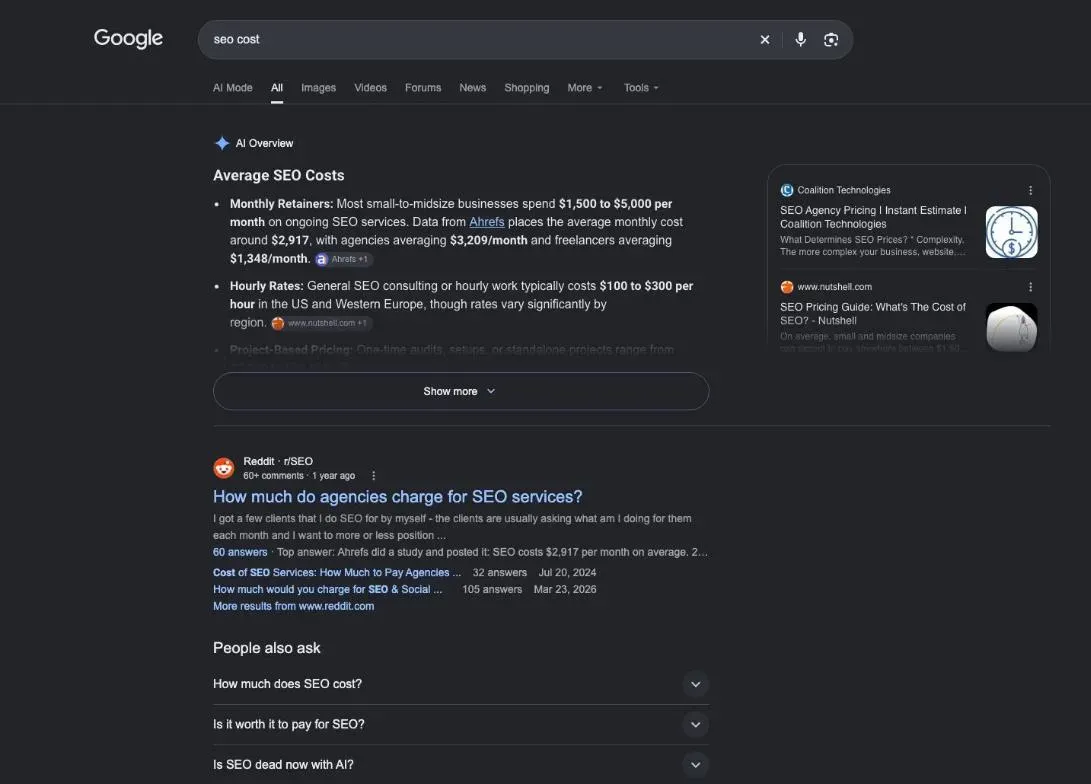The height and width of the screenshot is (784, 1091).
Task: Click 'www.nutshell.com' source name in card
Action: (x=834, y=287)
